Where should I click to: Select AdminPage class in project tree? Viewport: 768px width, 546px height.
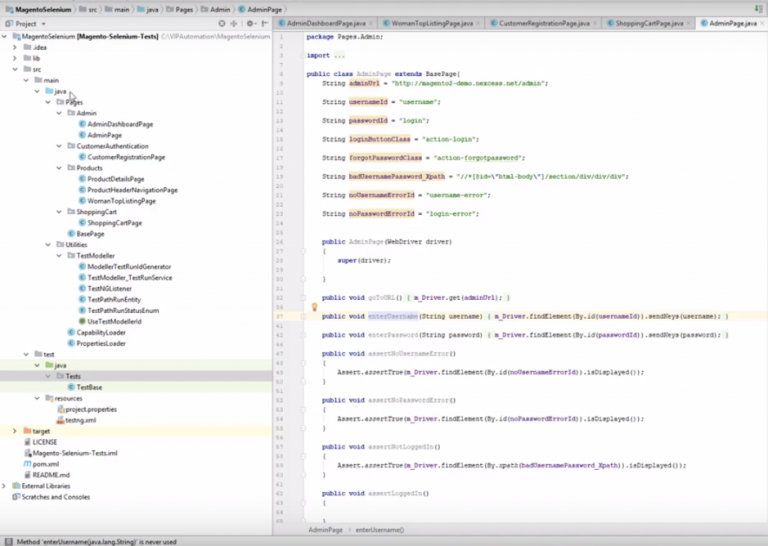[100, 135]
